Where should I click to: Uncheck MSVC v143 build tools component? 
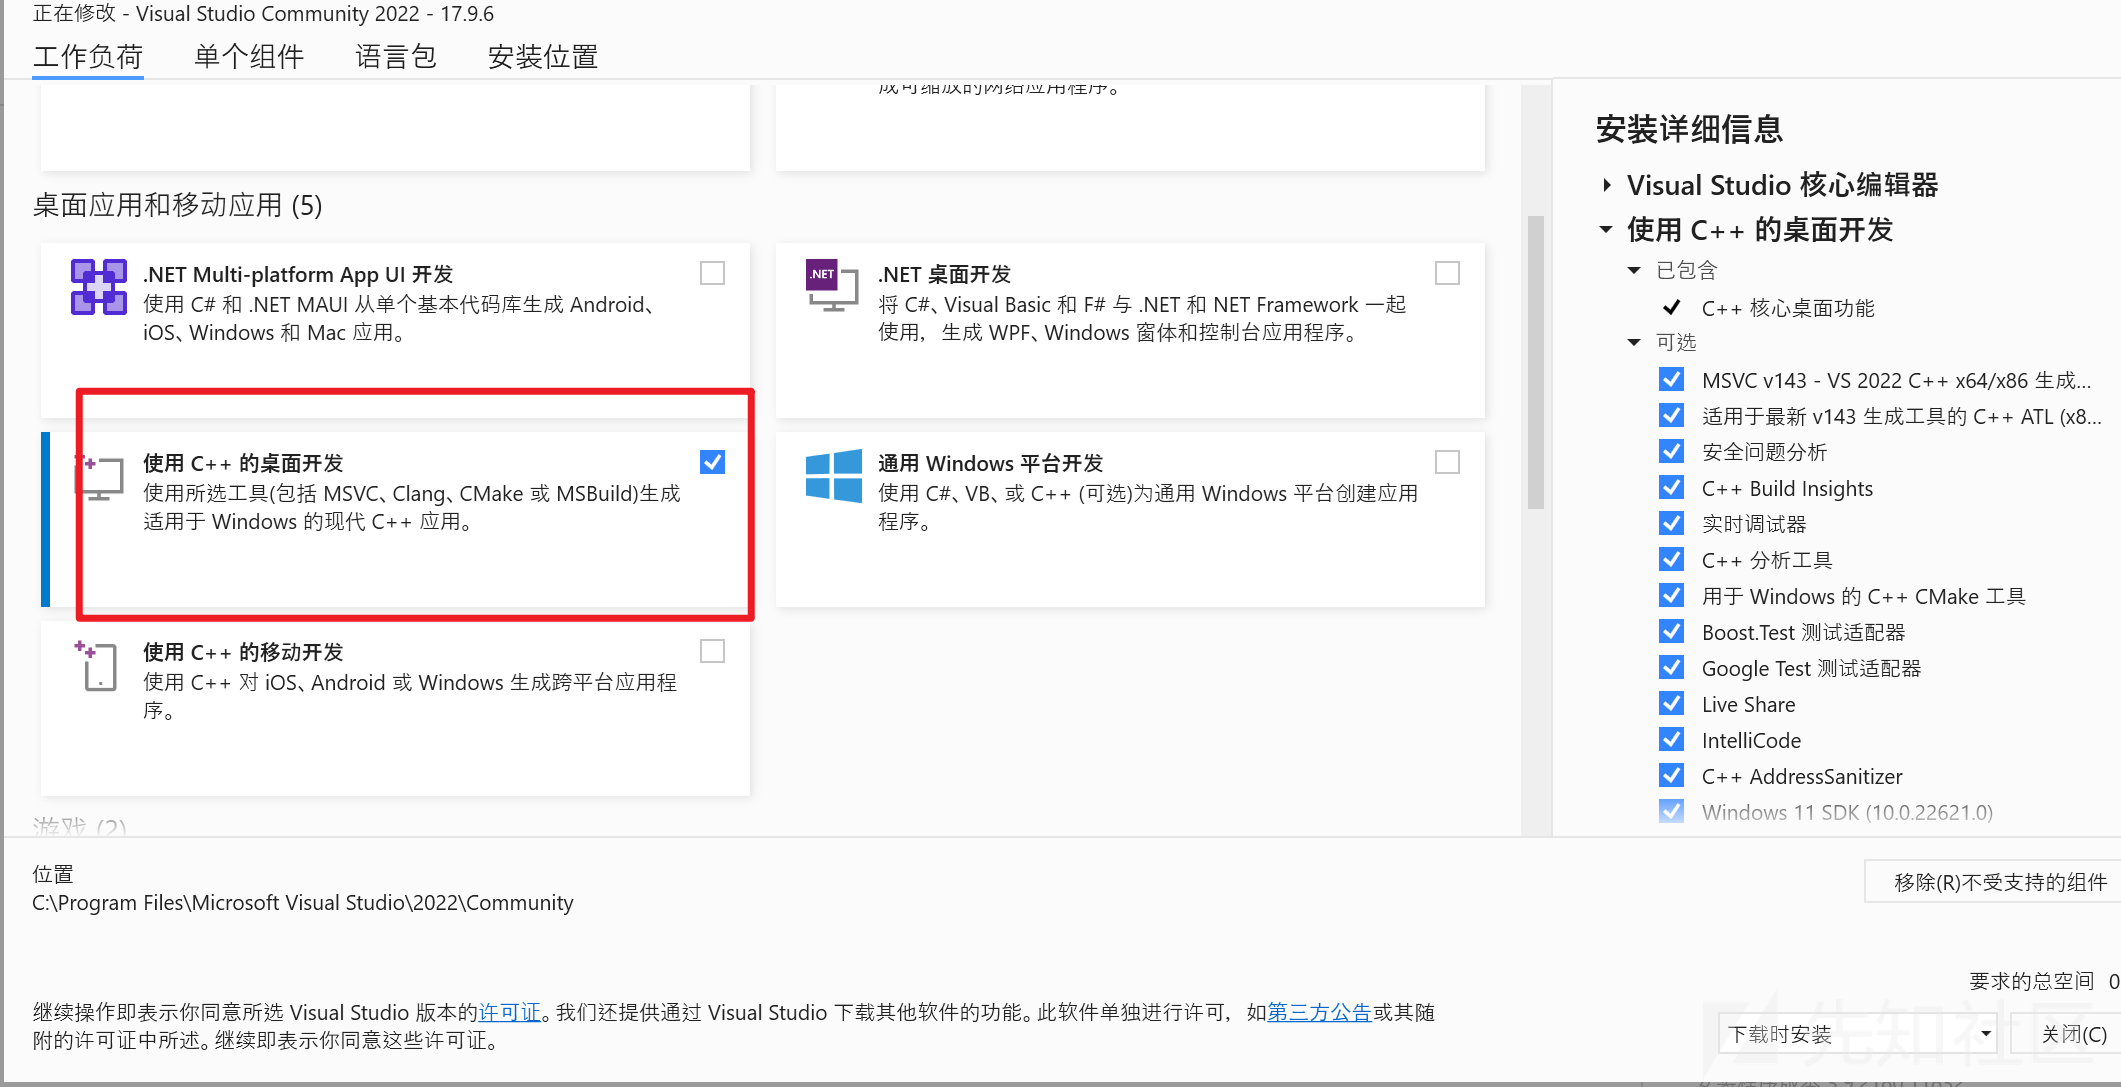pos(1671,380)
